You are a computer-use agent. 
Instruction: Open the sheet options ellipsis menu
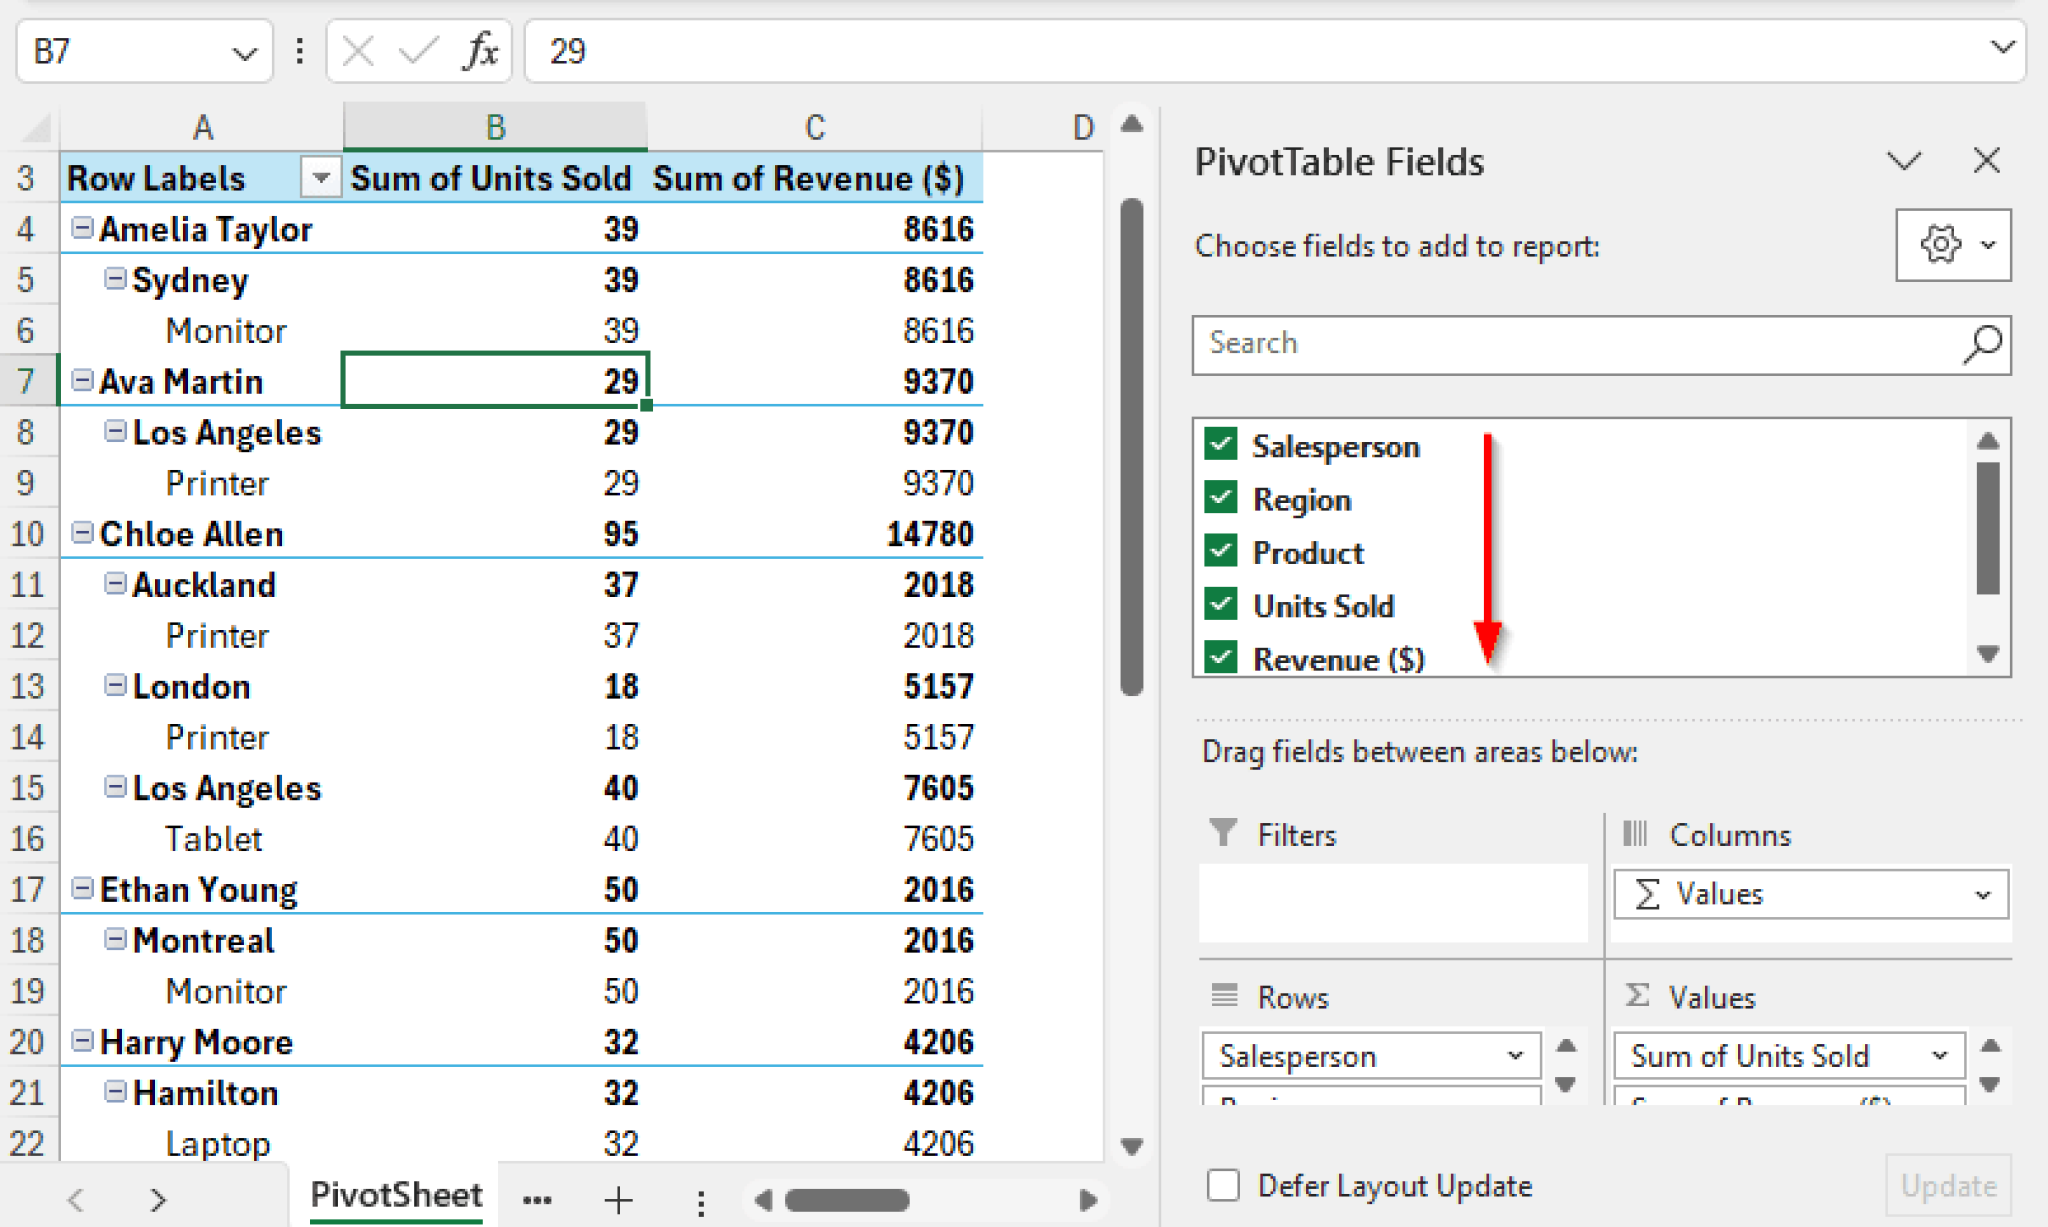point(539,1199)
